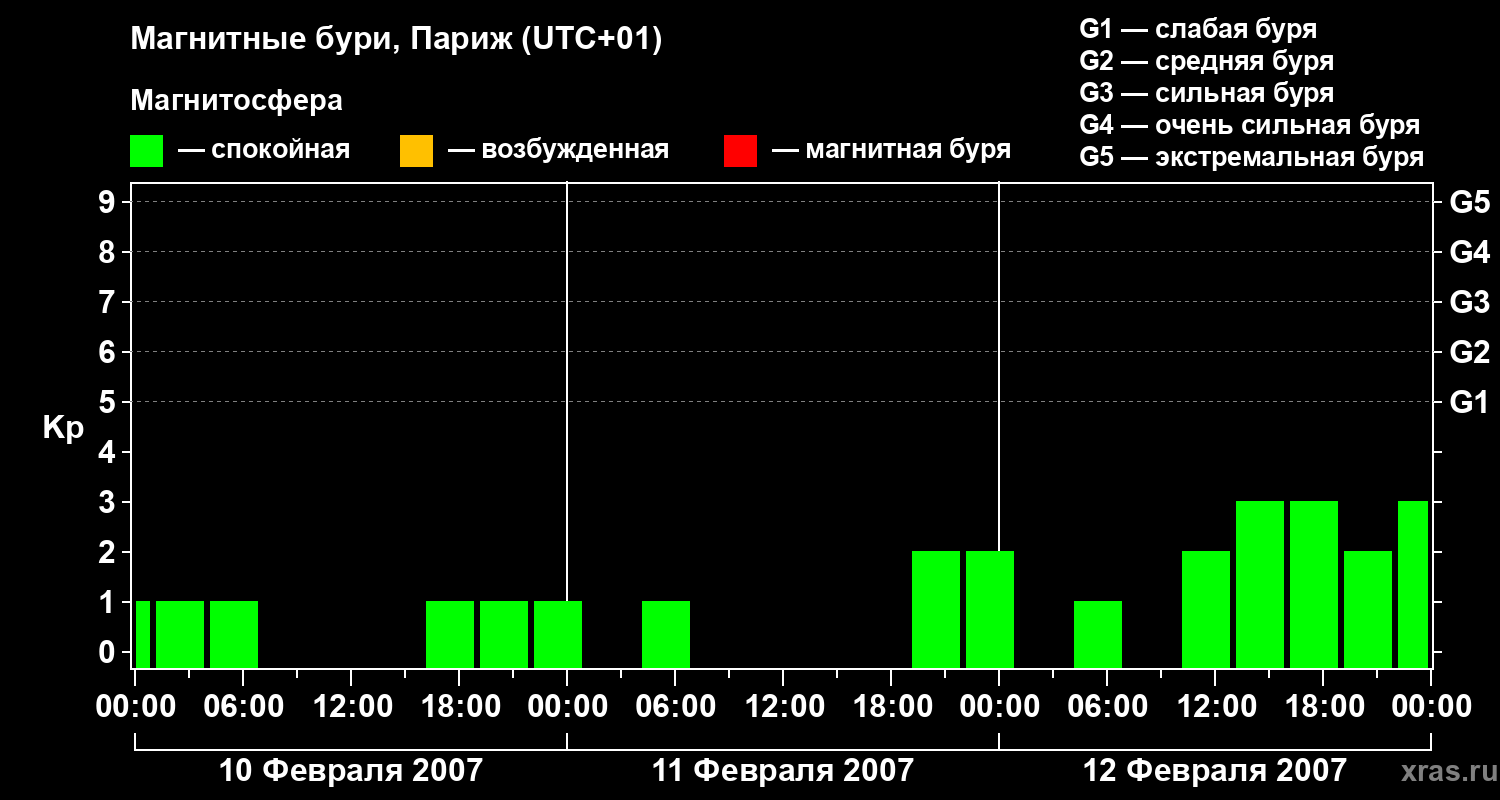1500x800 pixels.
Task: Click the date label 12 Февраля 2007
Action: pyautogui.click(x=1215, y=770)
